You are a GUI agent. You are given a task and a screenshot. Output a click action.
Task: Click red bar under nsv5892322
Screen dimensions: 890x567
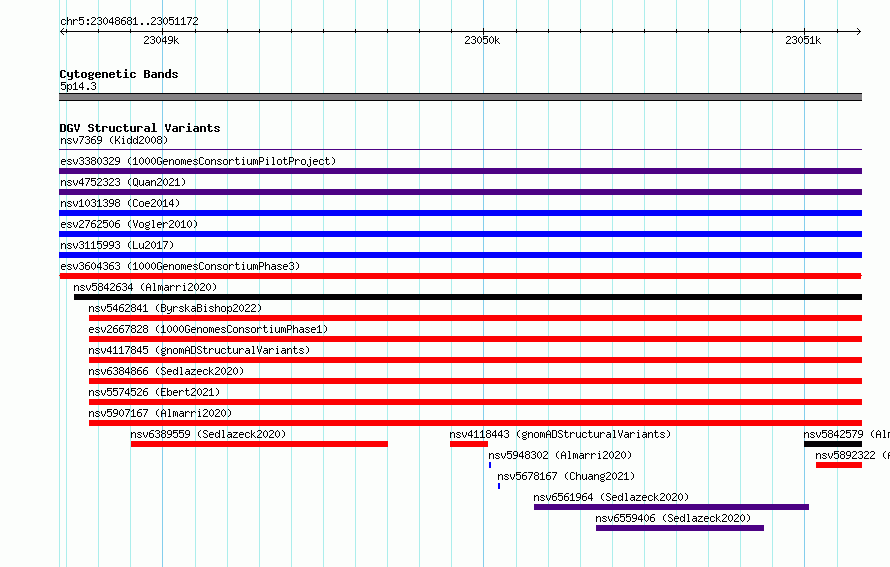(x=839, y=465)
